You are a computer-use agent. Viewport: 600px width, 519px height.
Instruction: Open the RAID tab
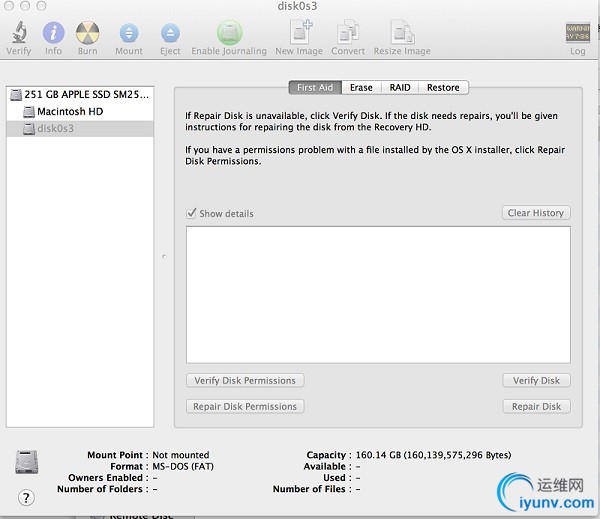pos(400,88)
